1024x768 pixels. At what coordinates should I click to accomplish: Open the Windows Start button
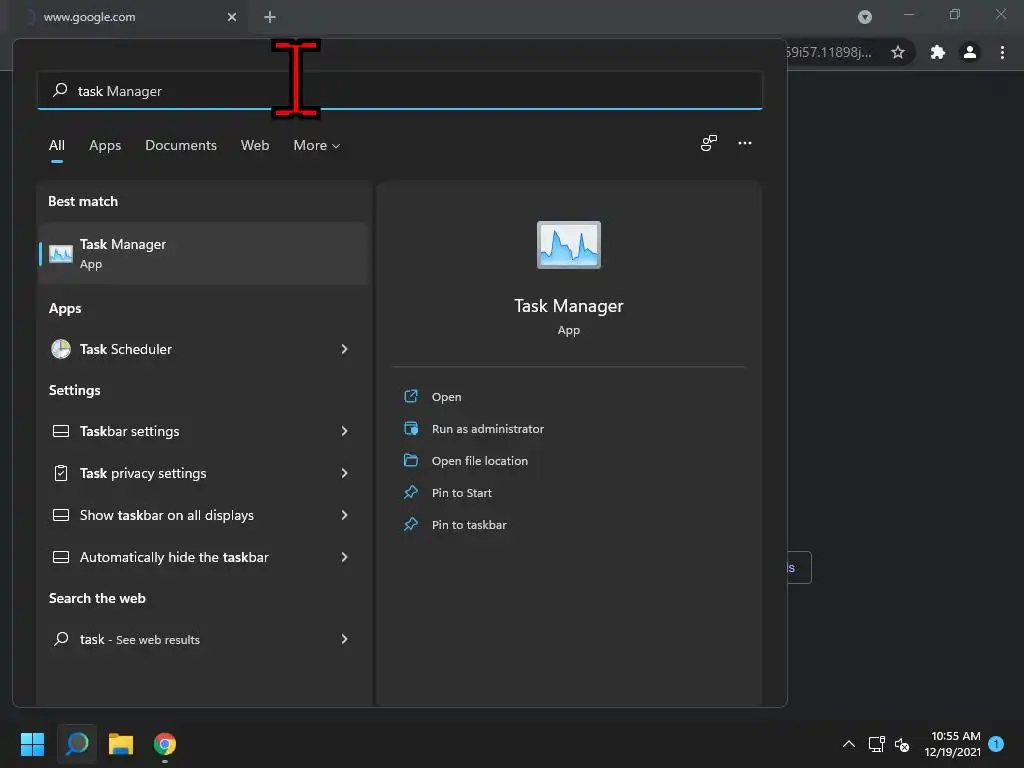pos(32,744)
